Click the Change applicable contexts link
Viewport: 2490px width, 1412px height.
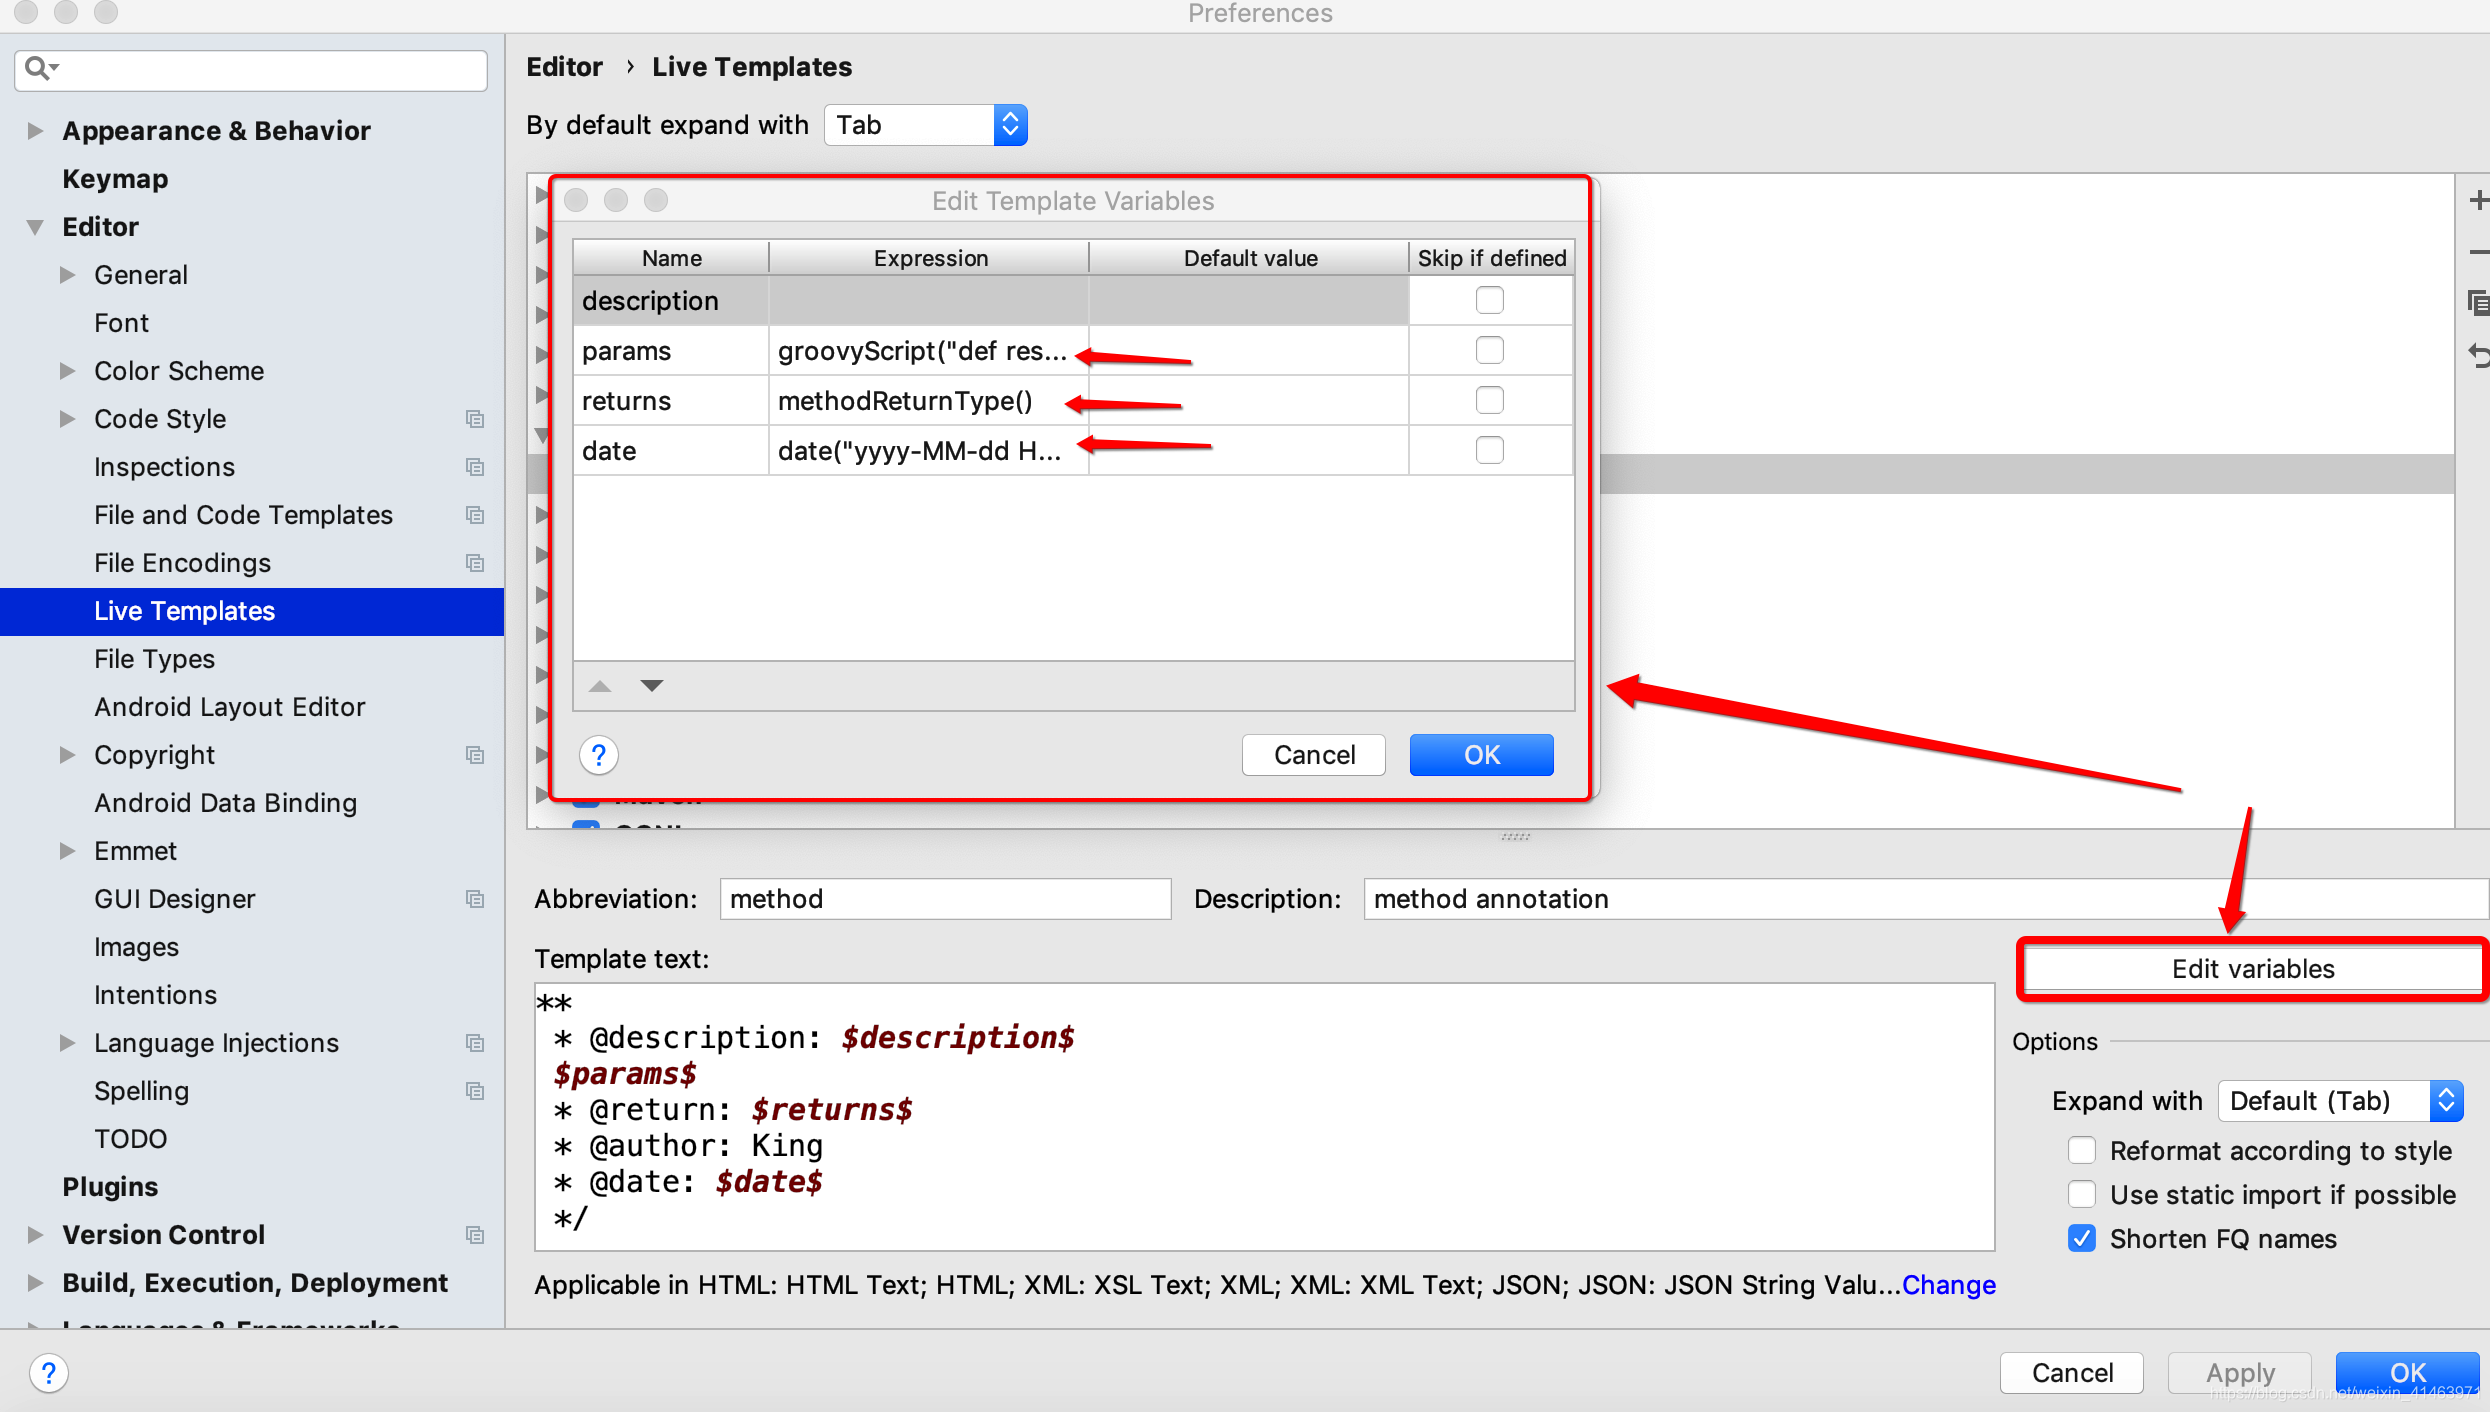(x=1950, y=1286)
